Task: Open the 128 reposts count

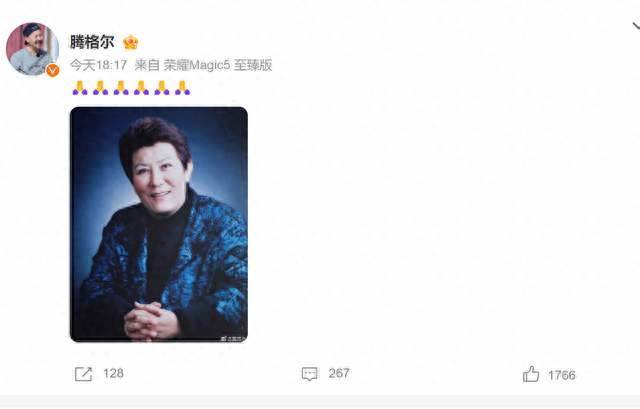Action: click(113, 373)
